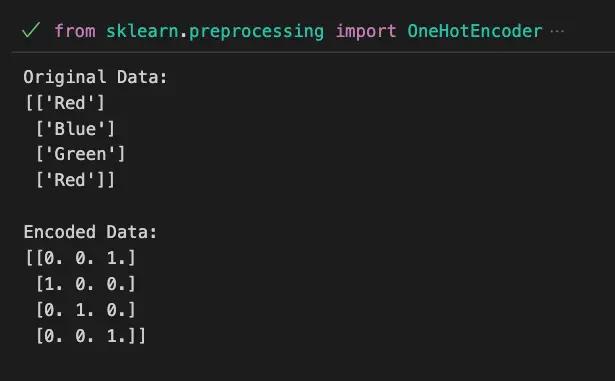Click the last ['Red']] output row
The image size is (615, 381).
click(75, 180)
